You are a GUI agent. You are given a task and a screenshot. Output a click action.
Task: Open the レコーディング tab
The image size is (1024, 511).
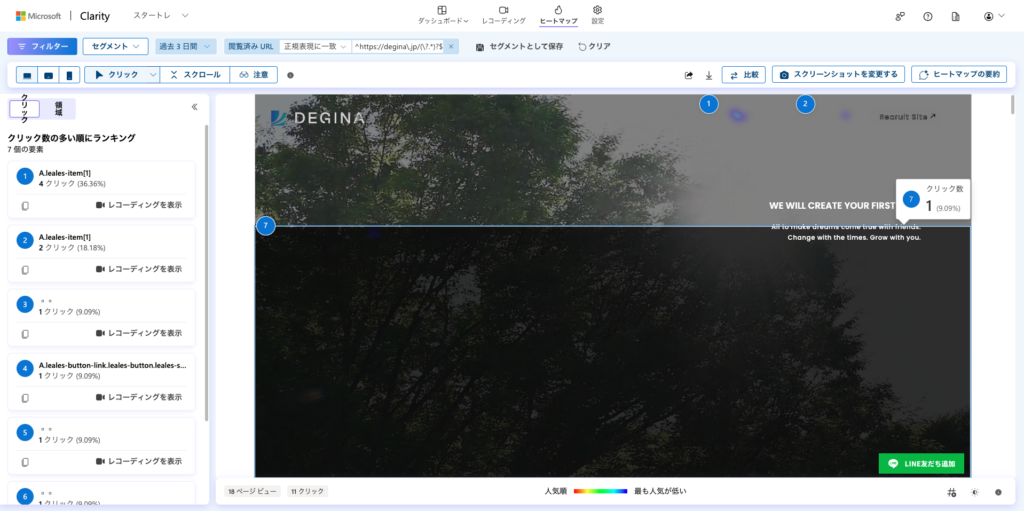point(503,14)
